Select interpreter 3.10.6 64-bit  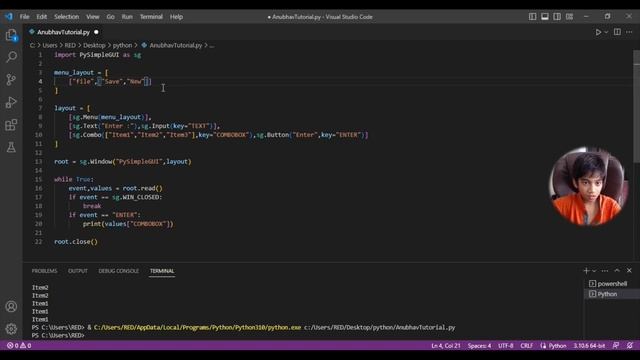click(589, 345)
